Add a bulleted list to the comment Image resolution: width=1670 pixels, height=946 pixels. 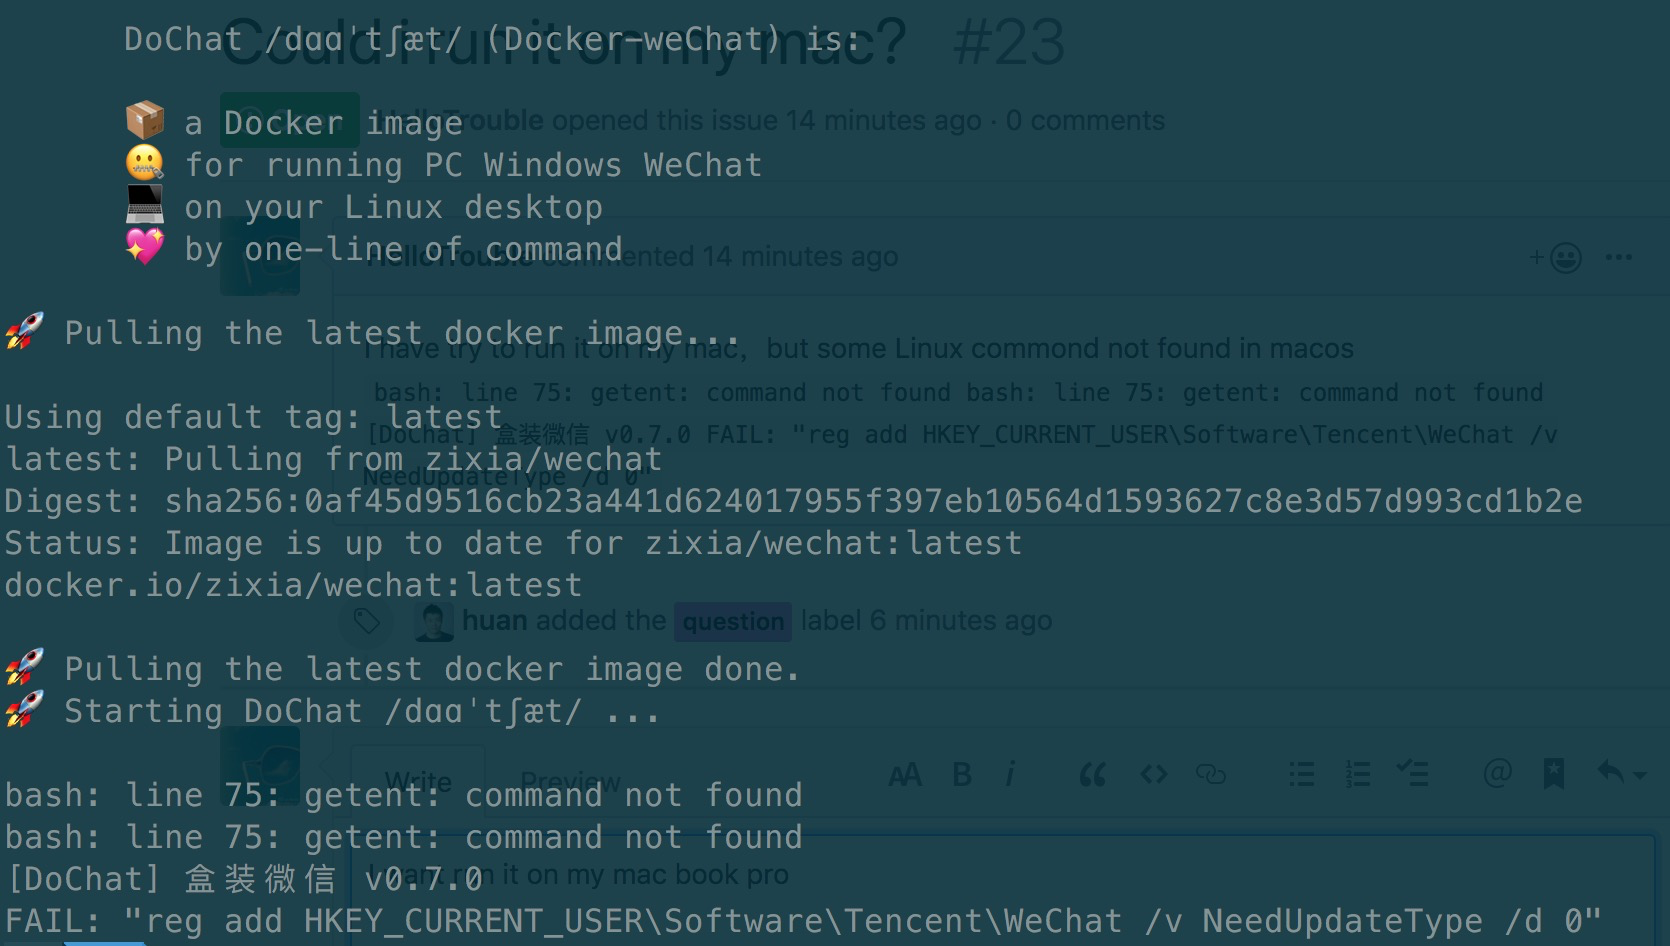pos(1301,773)
